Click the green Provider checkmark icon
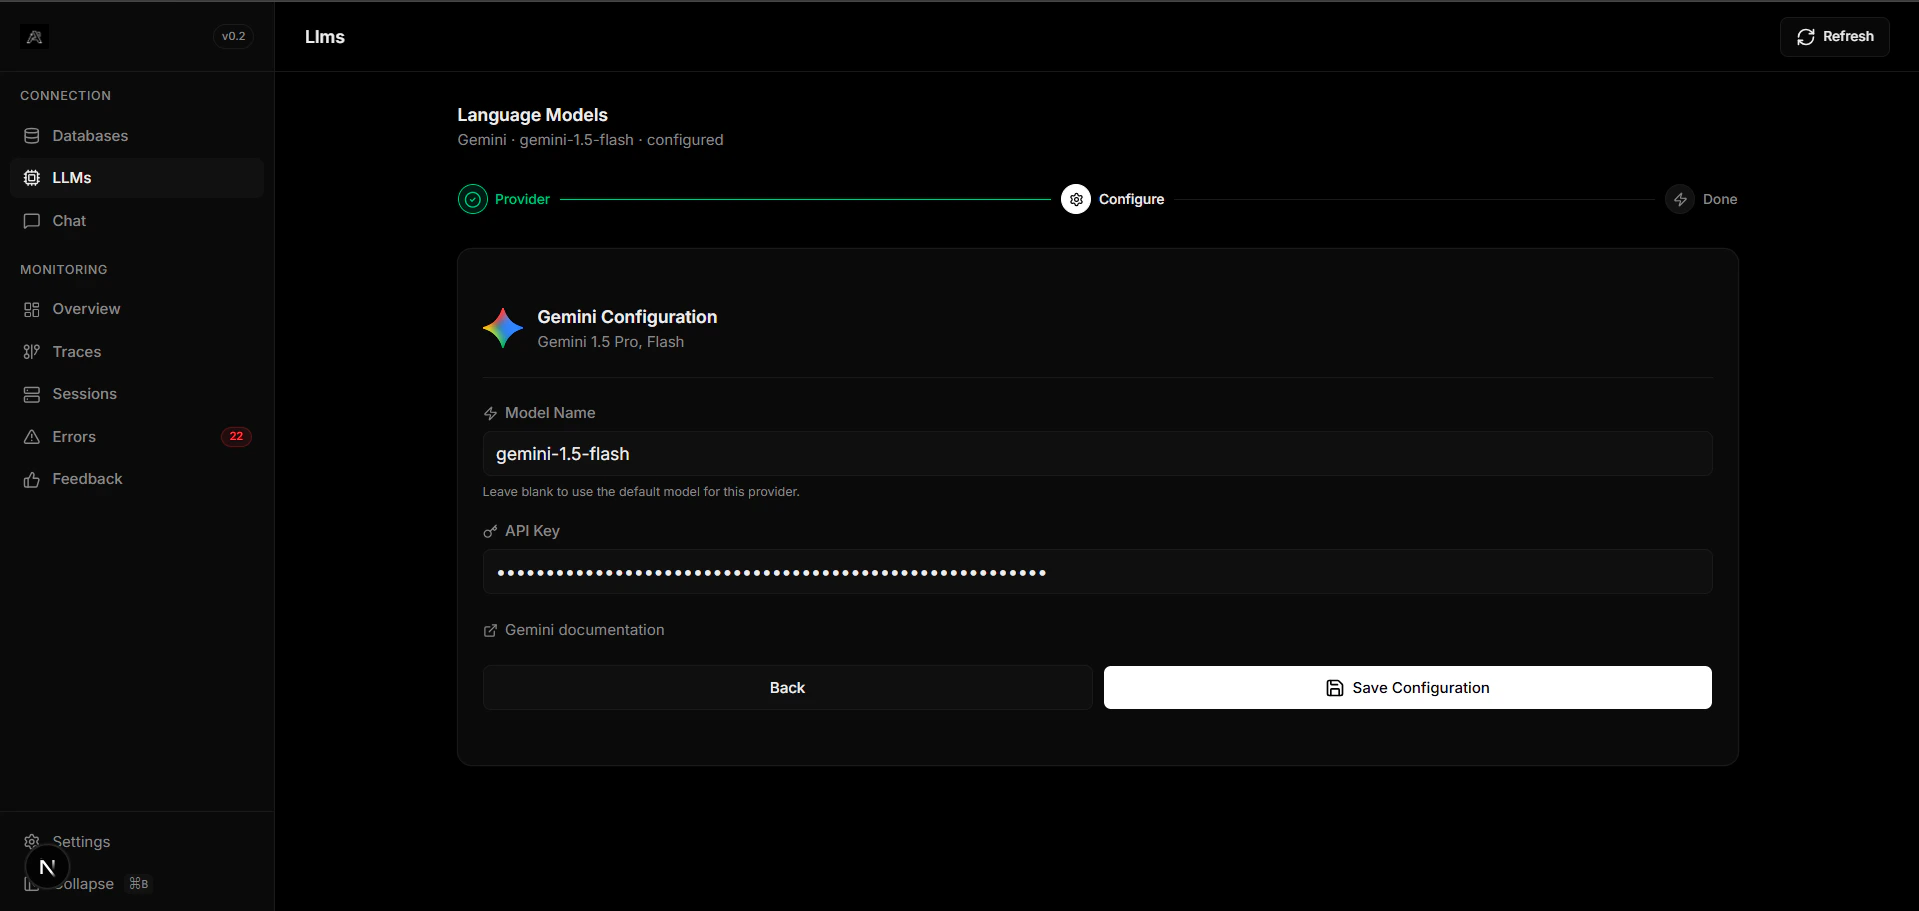 point(473,199)
